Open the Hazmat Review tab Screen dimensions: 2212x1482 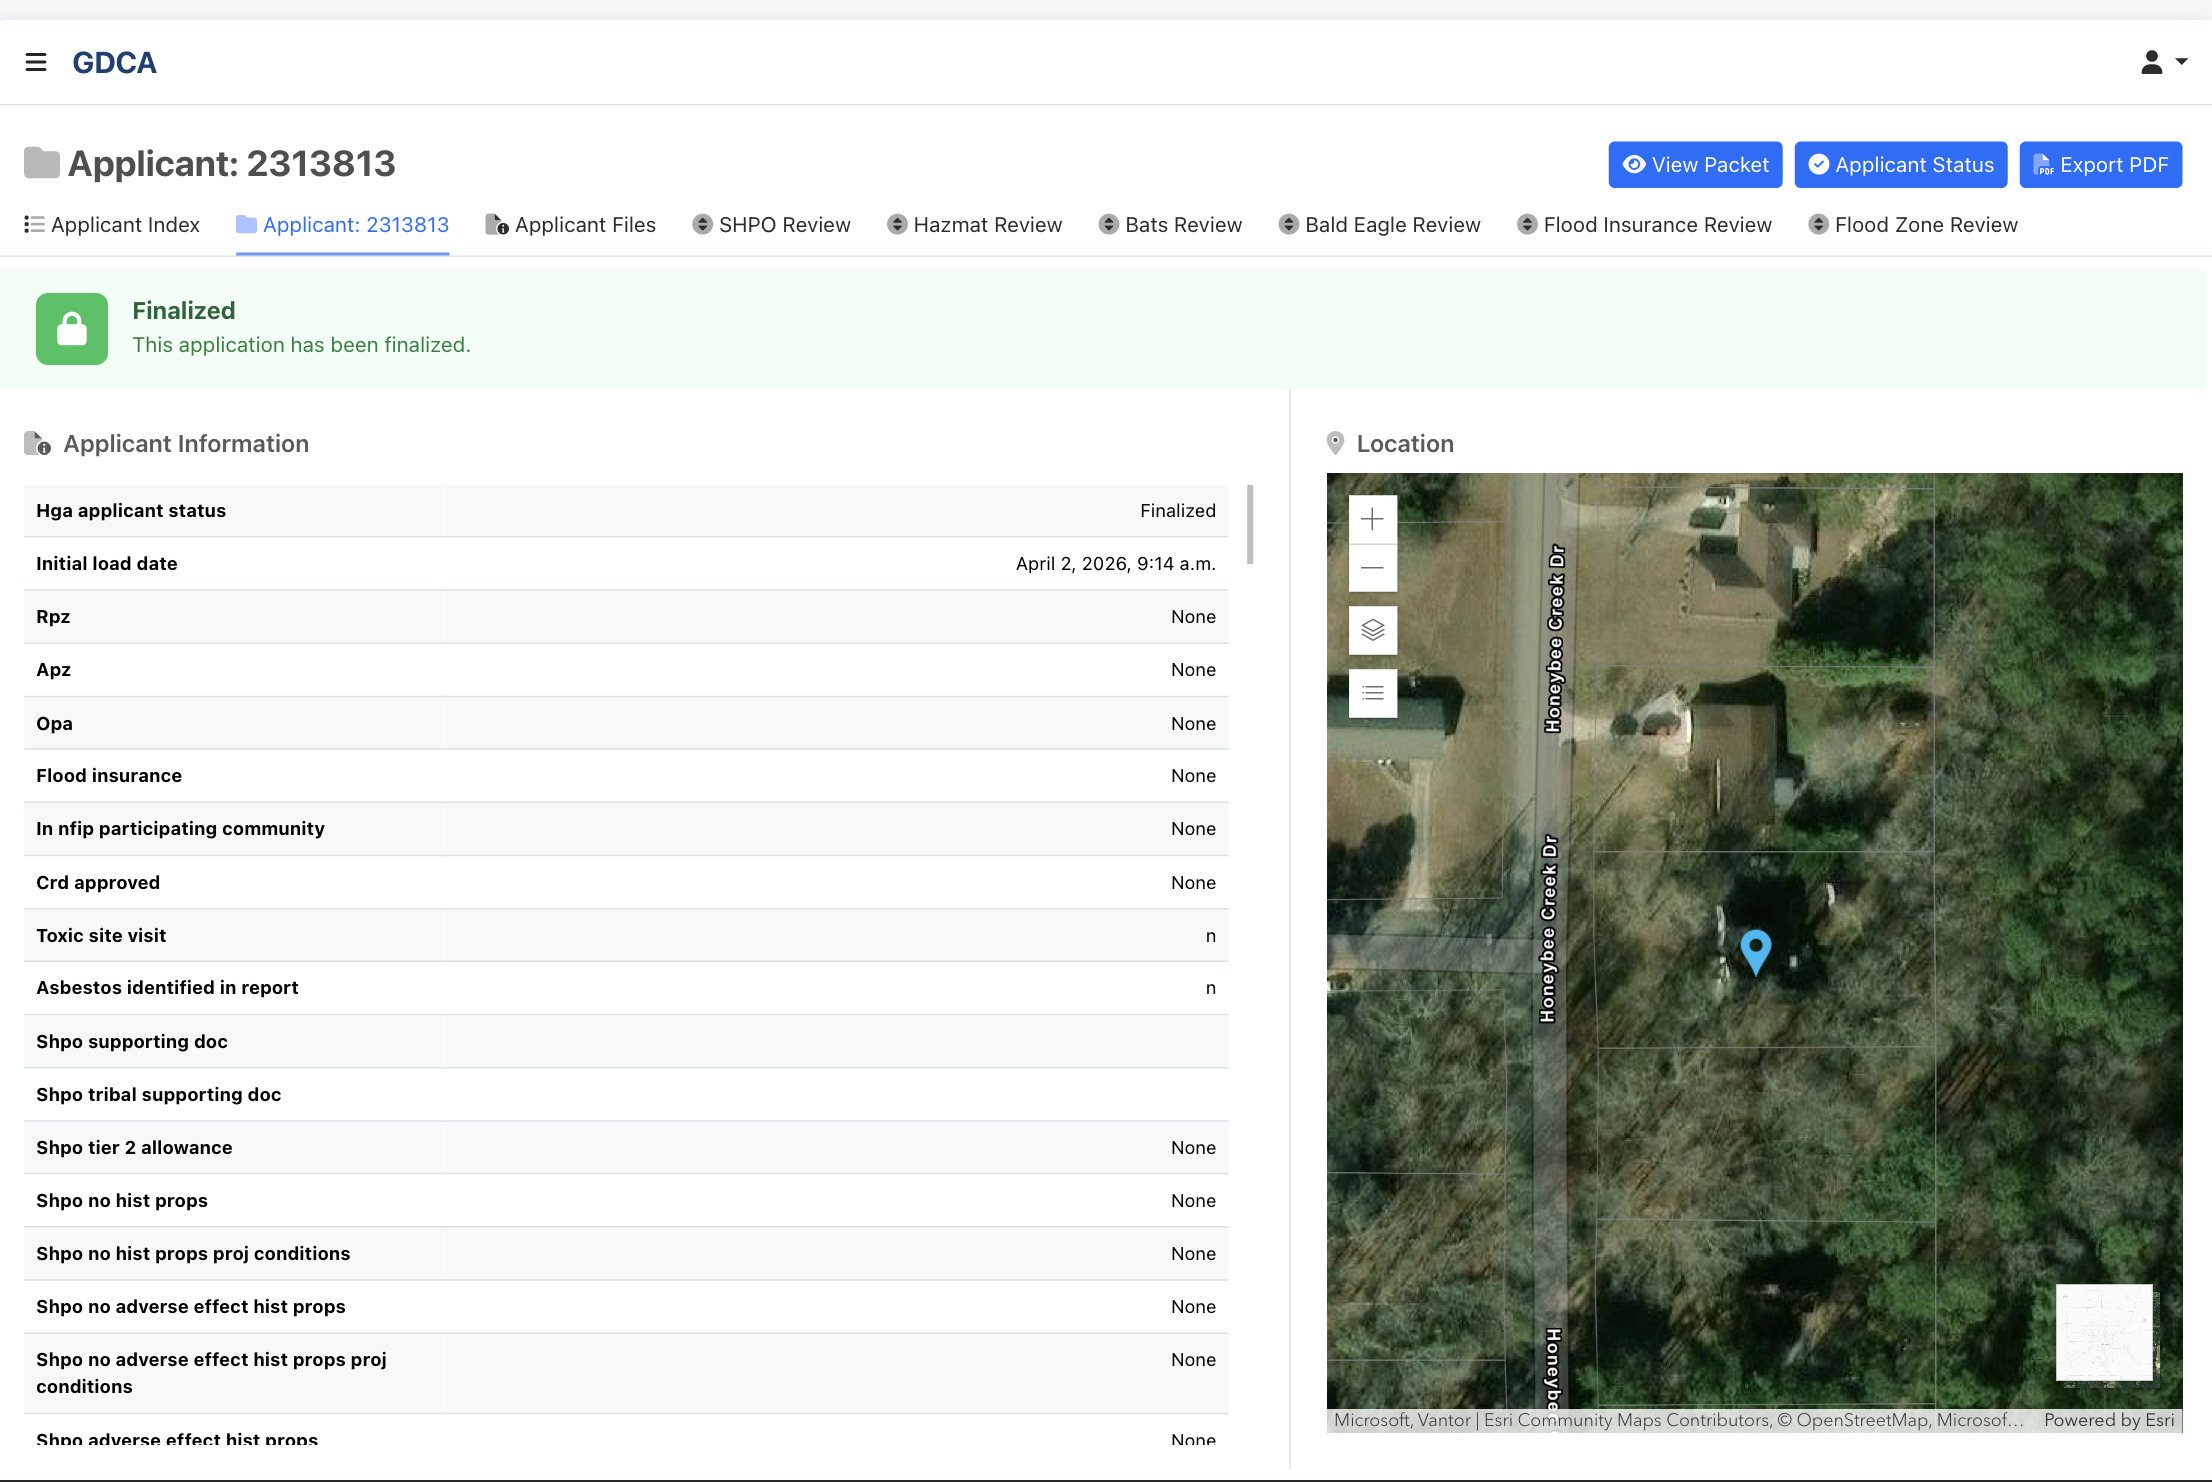pos(975,225)
